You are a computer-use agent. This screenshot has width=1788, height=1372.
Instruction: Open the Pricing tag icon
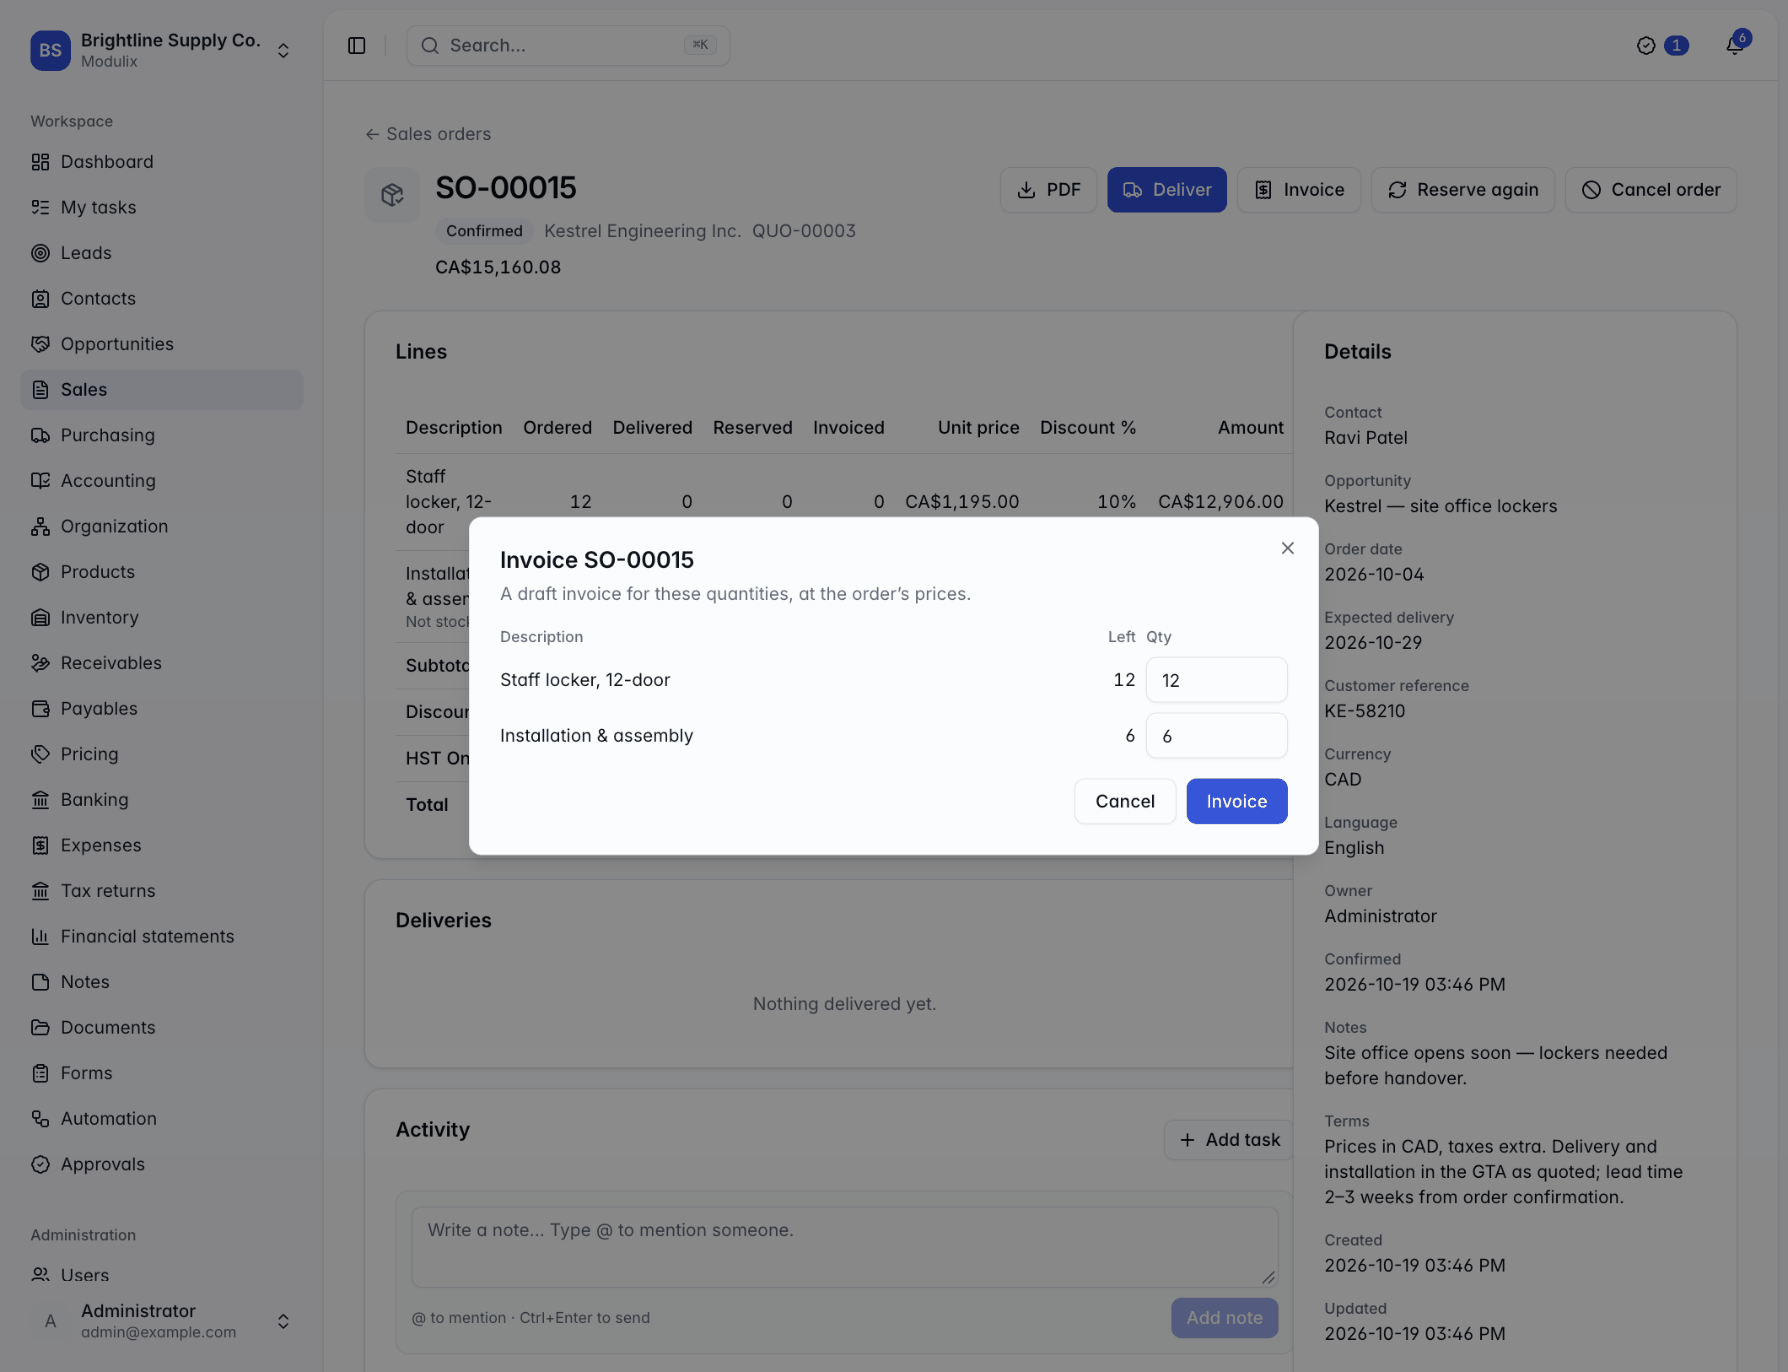click(40, 754)
